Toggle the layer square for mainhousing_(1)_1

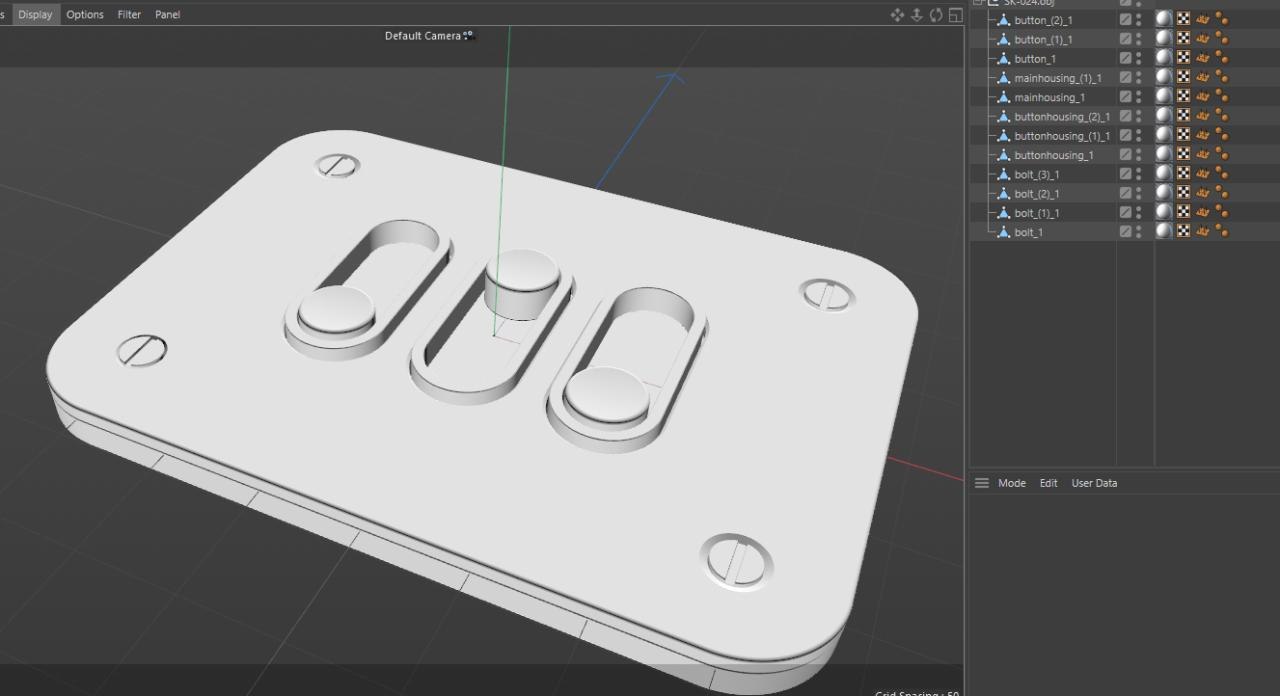1125,77
